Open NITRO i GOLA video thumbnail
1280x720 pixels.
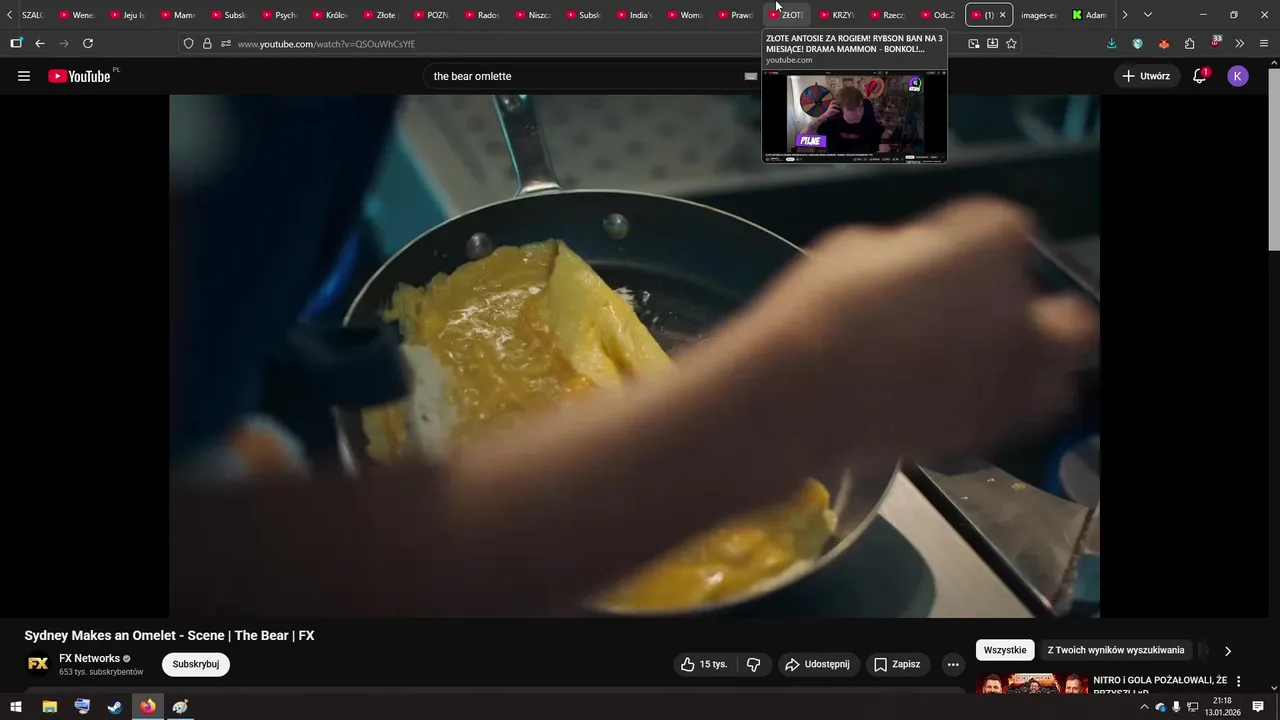(1032, 684)
